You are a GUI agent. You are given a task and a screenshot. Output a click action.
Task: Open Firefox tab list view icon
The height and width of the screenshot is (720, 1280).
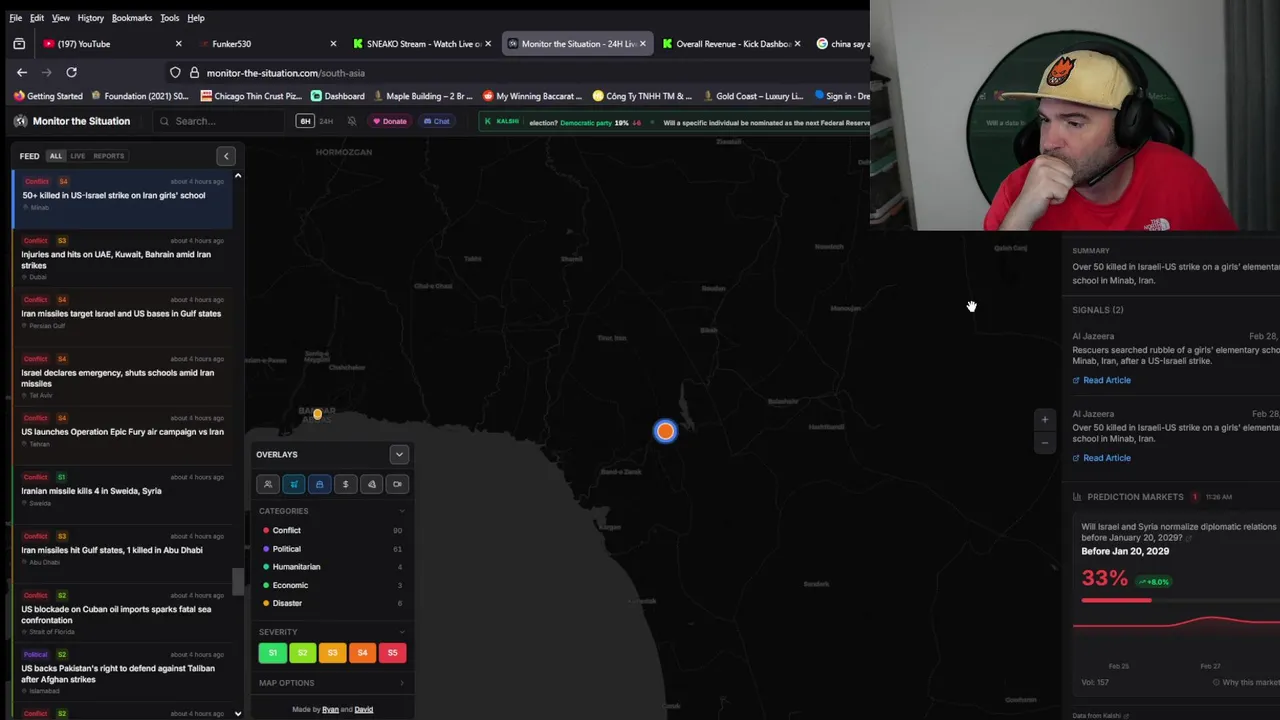point(19,44)
